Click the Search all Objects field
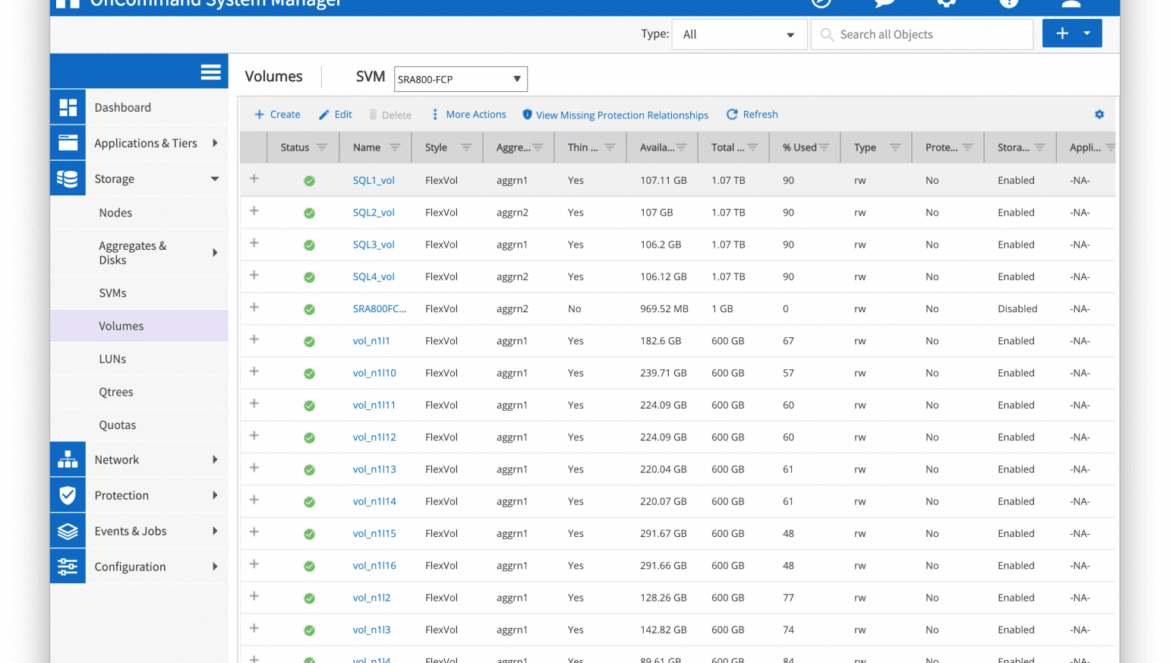Screen dimensions: 1170x663 click(922, 34)
